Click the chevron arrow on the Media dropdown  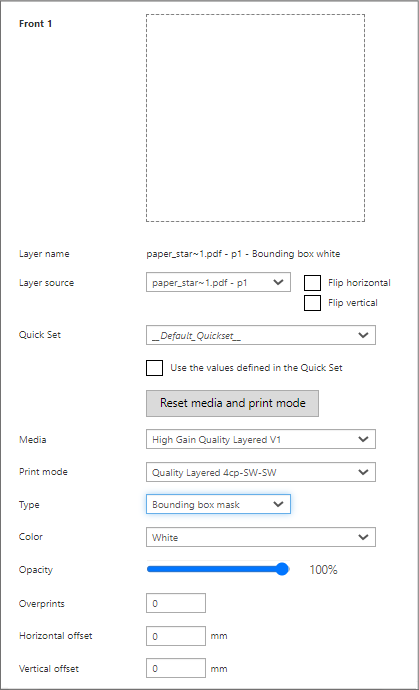point(363,439)
